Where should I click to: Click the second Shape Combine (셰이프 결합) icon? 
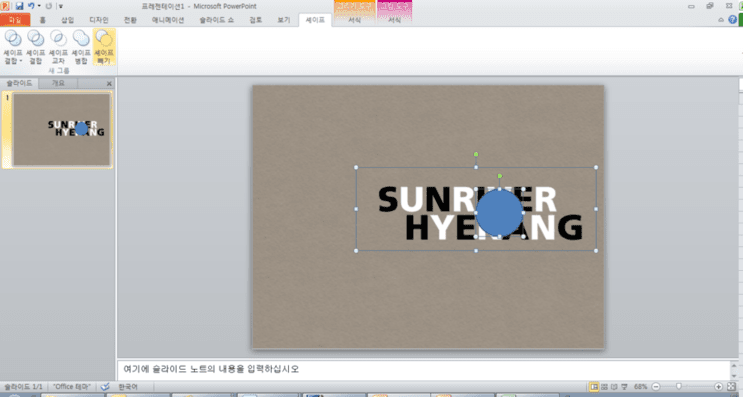[36, 46]
